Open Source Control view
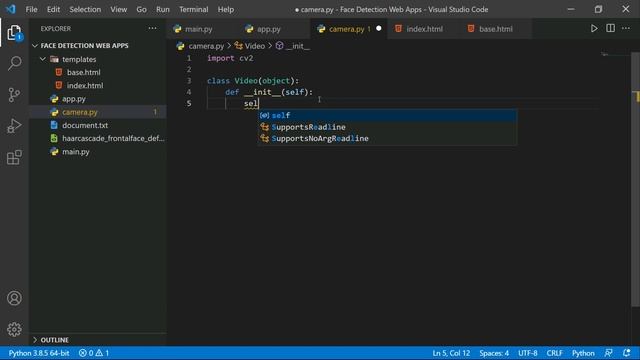Viewport: 640px width, 360px height. coord(14,95)
